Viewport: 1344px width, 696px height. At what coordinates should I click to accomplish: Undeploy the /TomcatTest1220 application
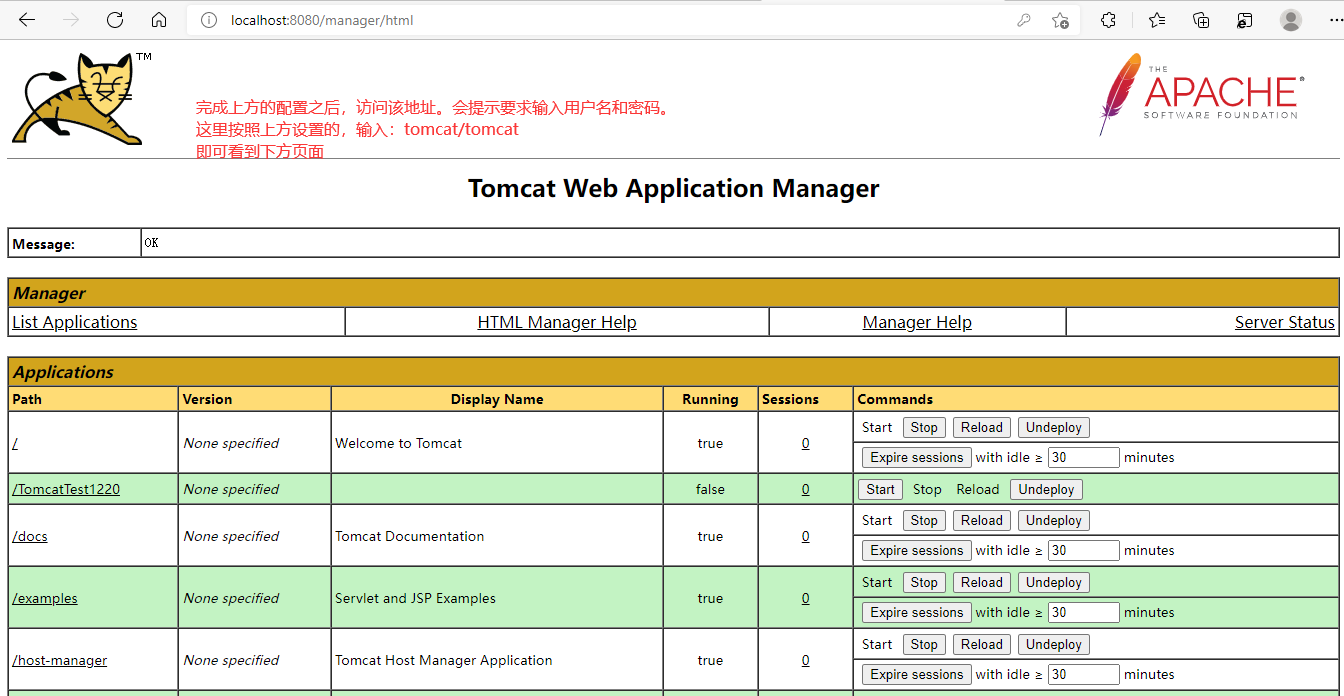click(x=1046, y=489)
